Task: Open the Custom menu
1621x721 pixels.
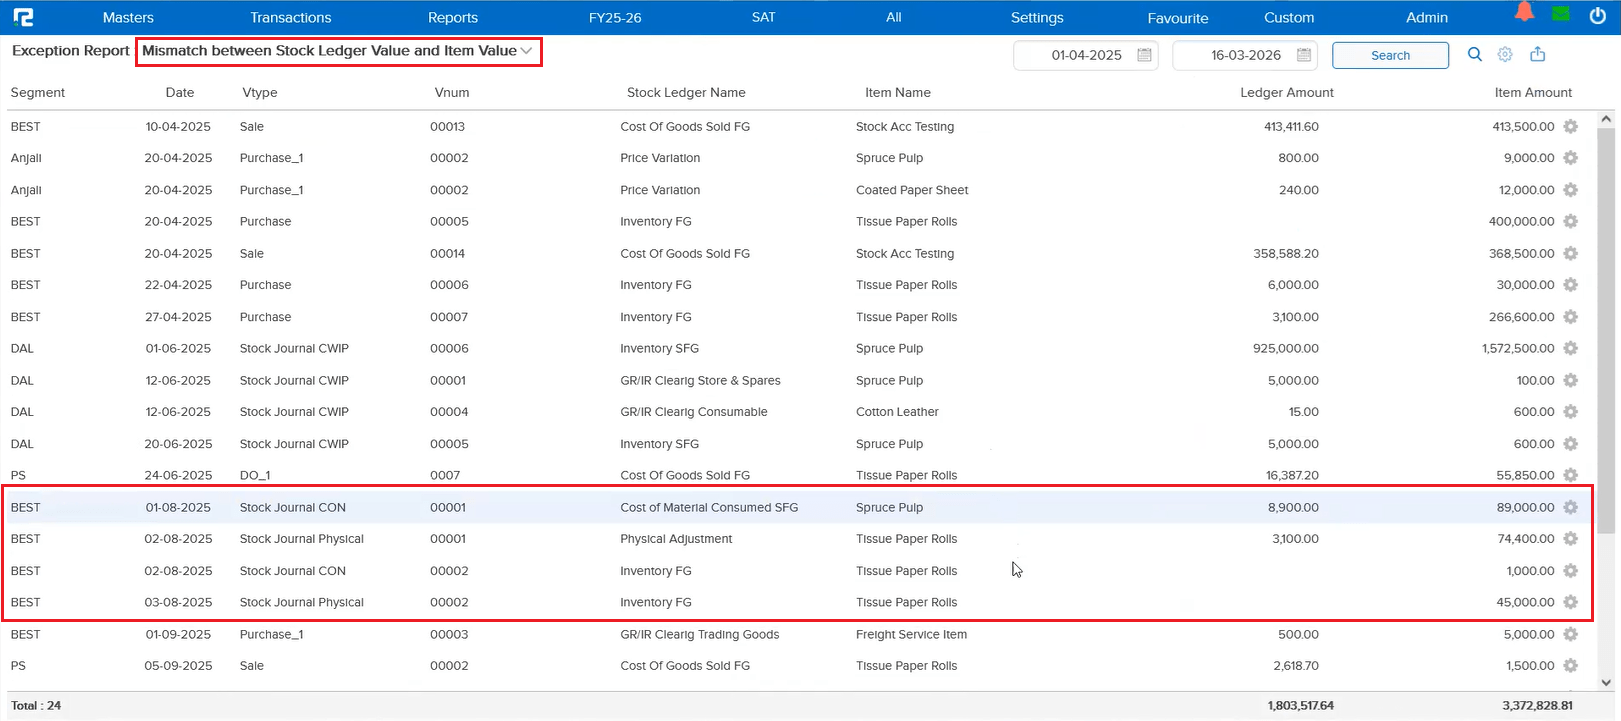Action: pyautogui.click(x=1289, y=17)
